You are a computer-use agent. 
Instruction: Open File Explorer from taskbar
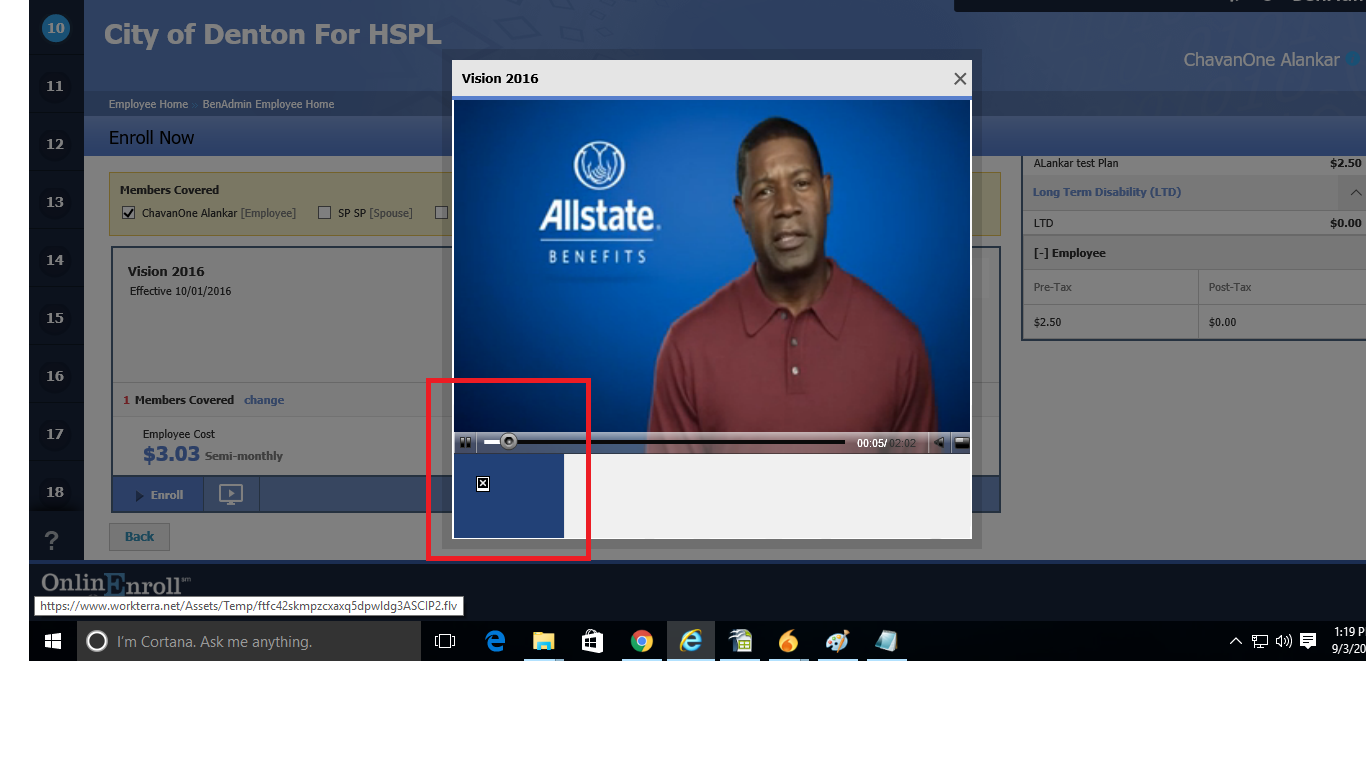click(x=543, y=641)
